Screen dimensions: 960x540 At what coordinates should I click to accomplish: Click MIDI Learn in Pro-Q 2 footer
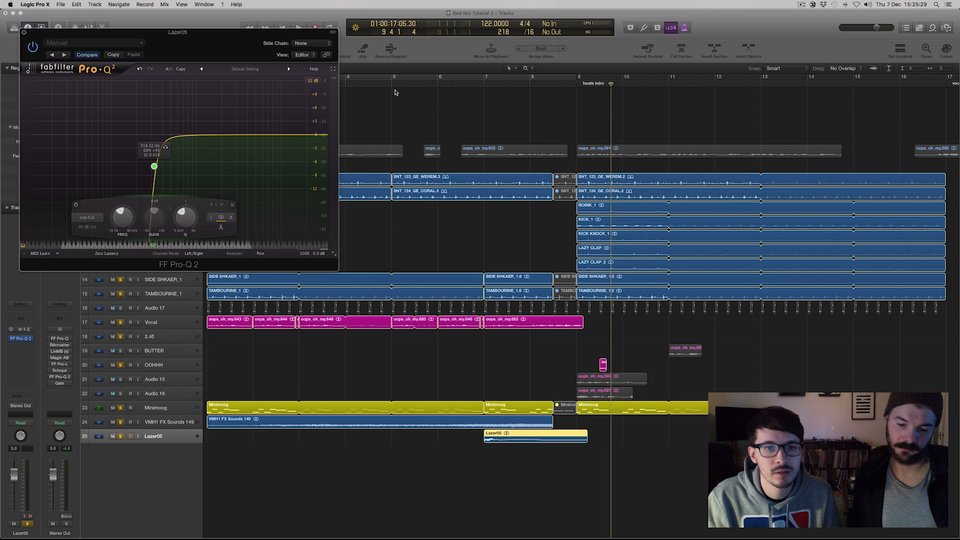coord(40,253)
